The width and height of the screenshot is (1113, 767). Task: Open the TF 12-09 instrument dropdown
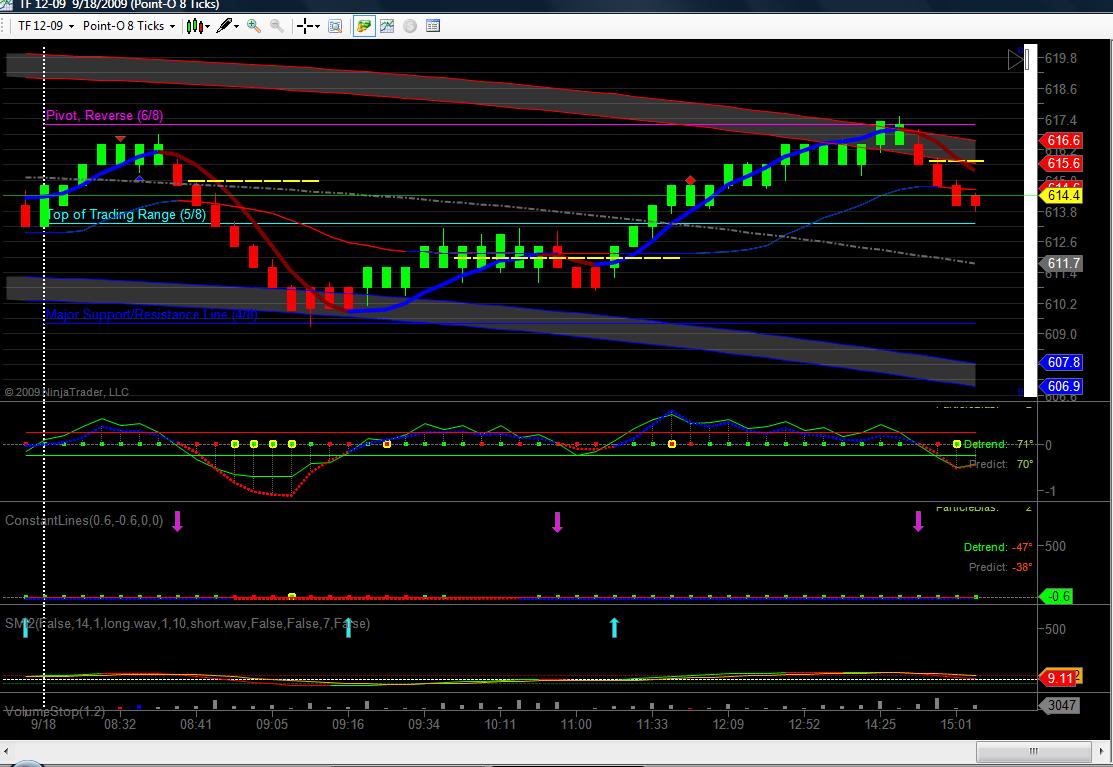click(46, 26)
